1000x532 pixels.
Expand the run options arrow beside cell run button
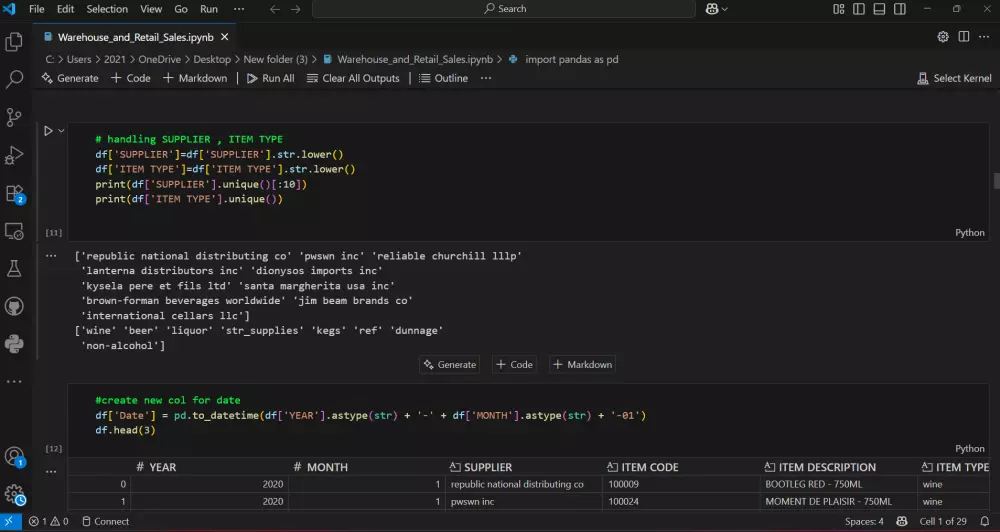coord(61,131)
